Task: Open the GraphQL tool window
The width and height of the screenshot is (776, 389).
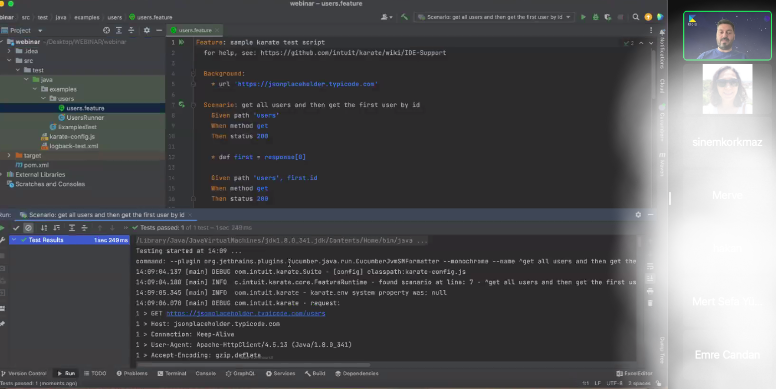Action: [241, 373]
